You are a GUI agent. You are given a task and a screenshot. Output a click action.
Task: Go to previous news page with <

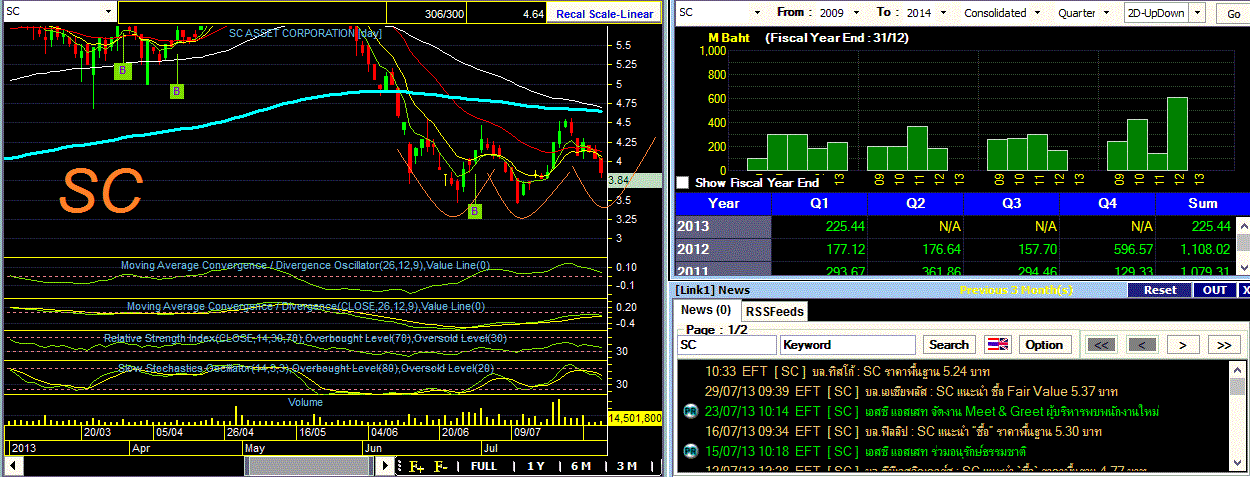coord(1142,344)
